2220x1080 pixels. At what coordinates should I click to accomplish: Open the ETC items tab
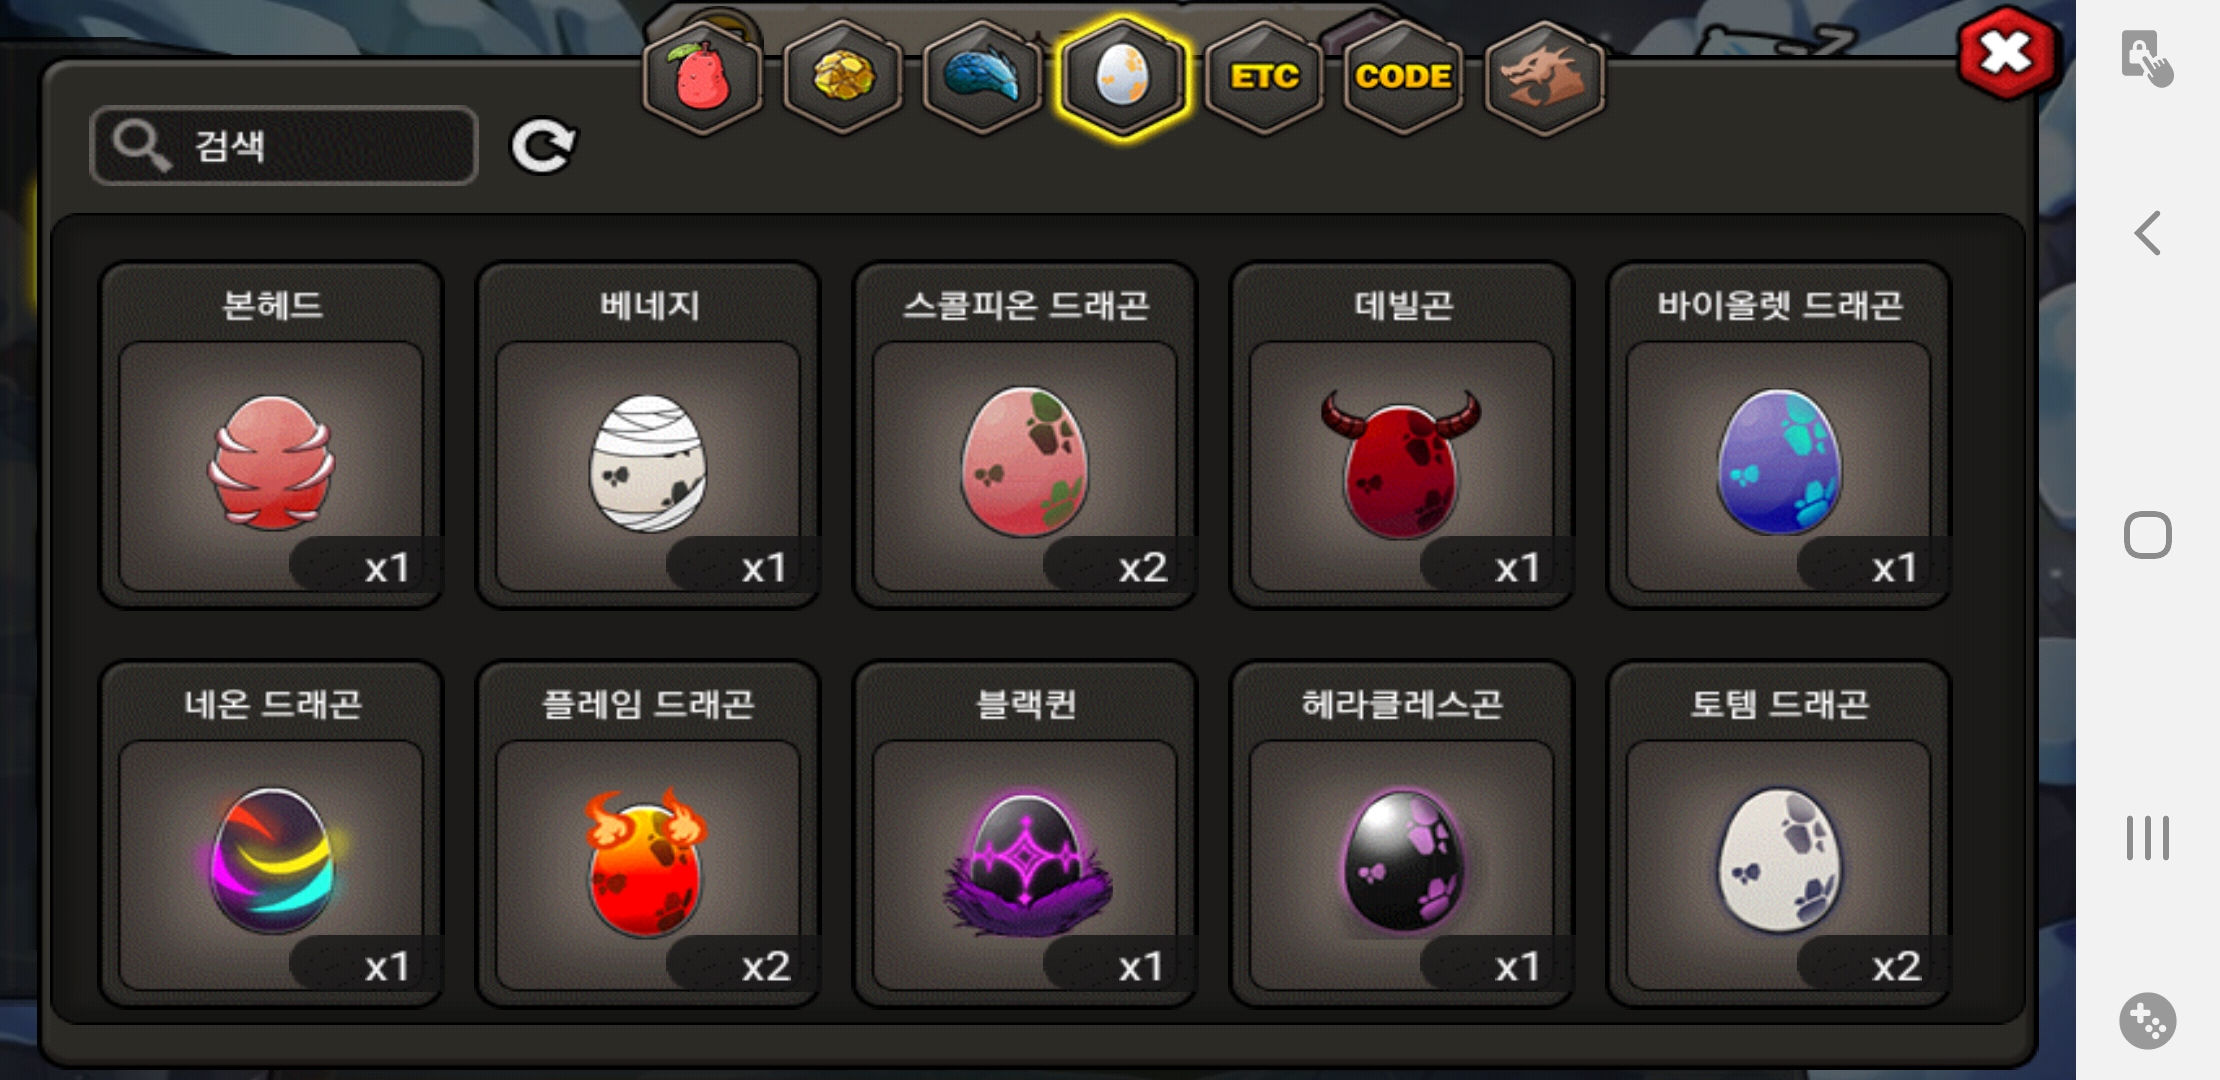[1264, 77]
